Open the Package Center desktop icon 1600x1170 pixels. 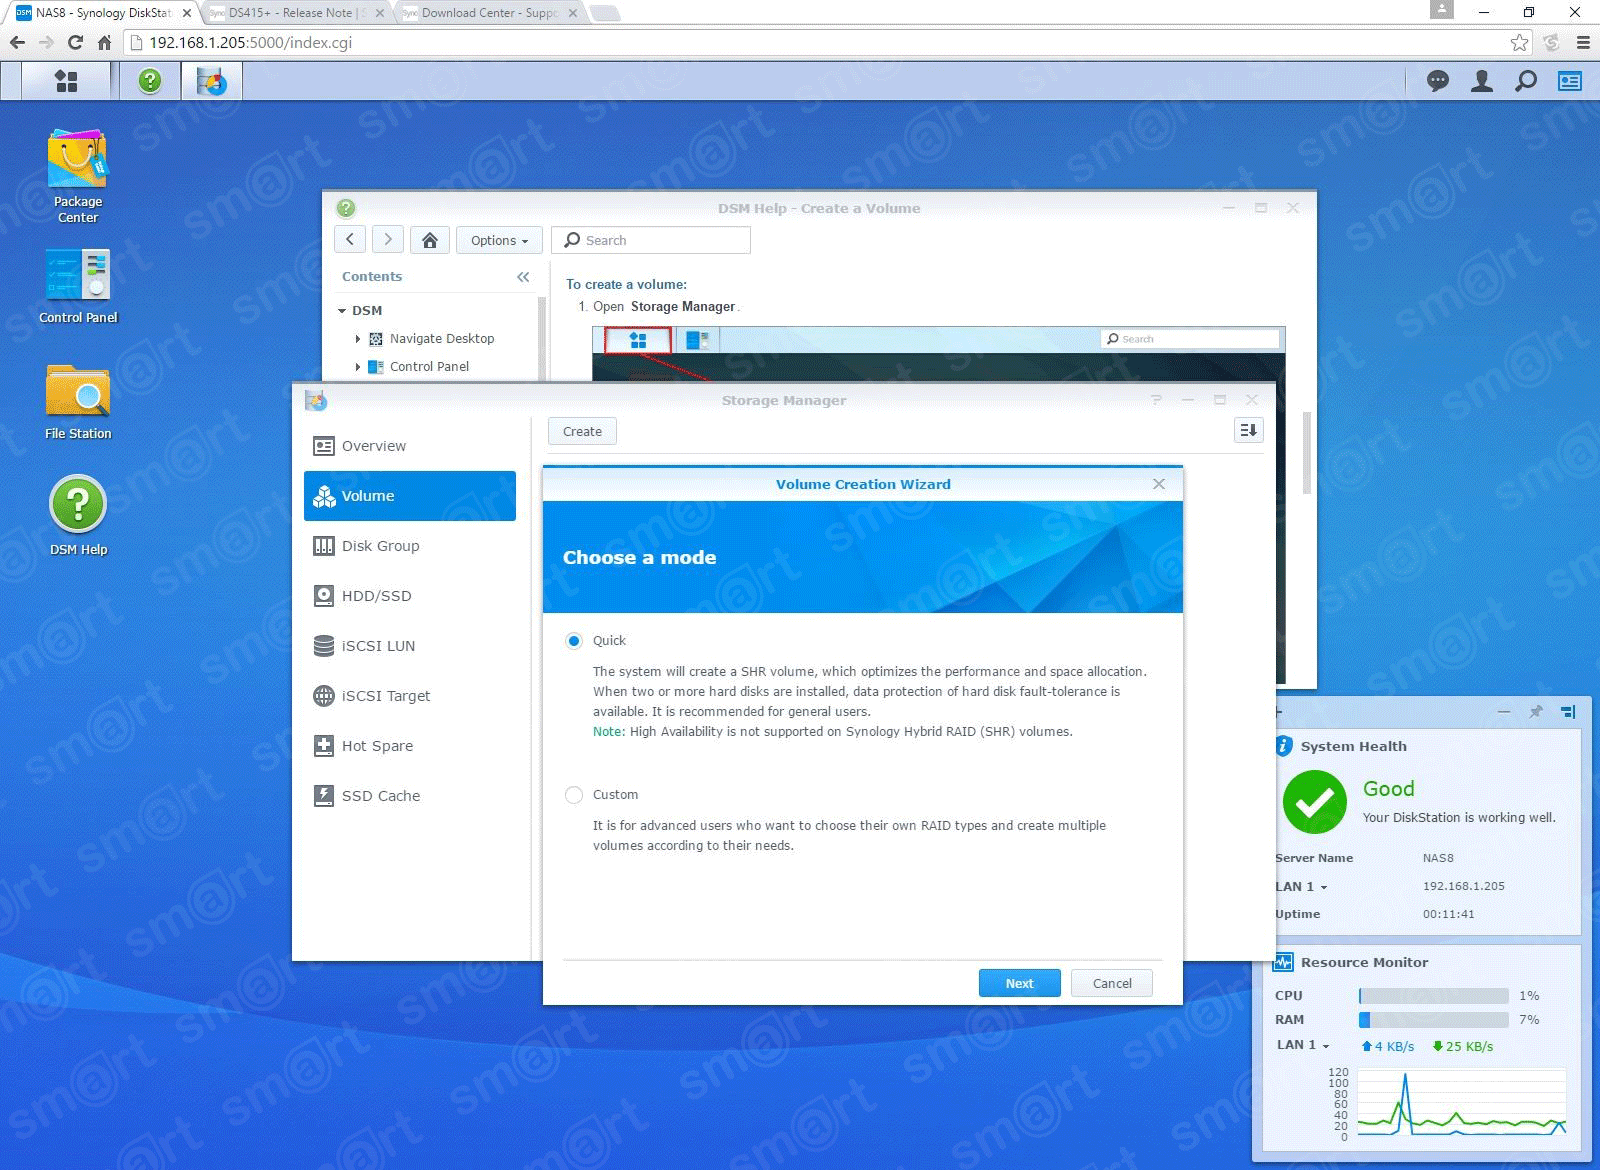78,176
